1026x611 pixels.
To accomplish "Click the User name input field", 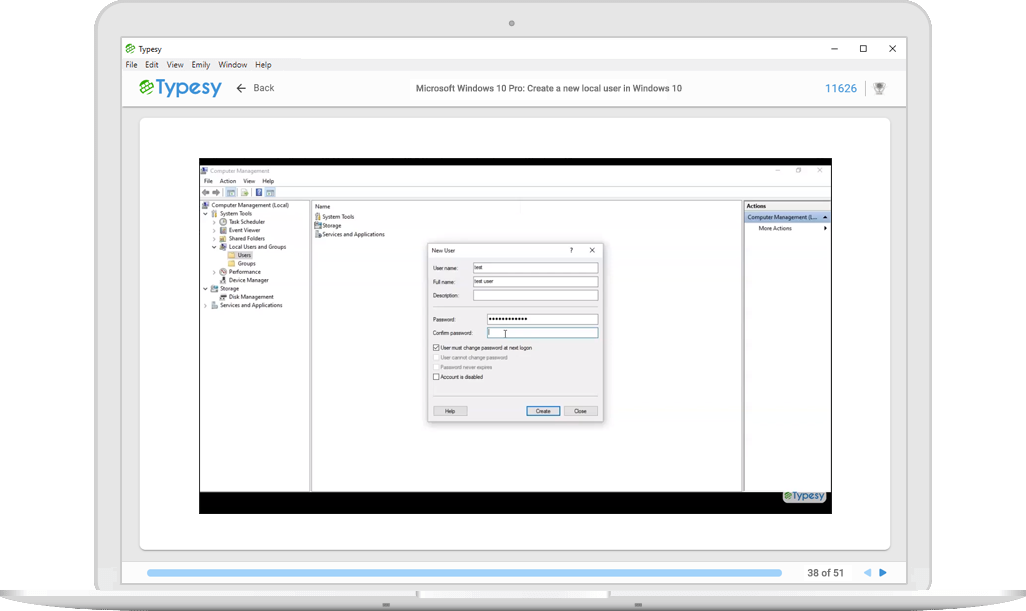I will [535, 268].
